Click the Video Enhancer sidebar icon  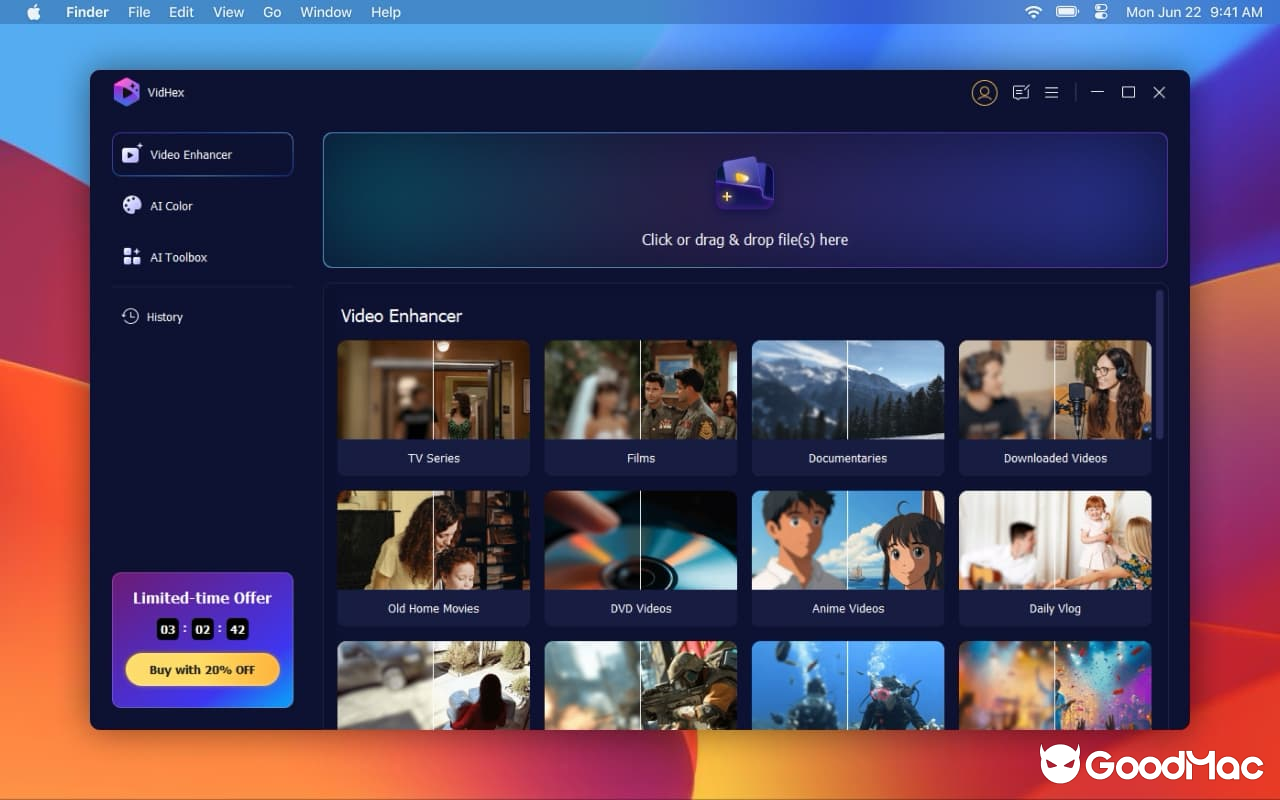pyautogui.click(x=131, y=154)
